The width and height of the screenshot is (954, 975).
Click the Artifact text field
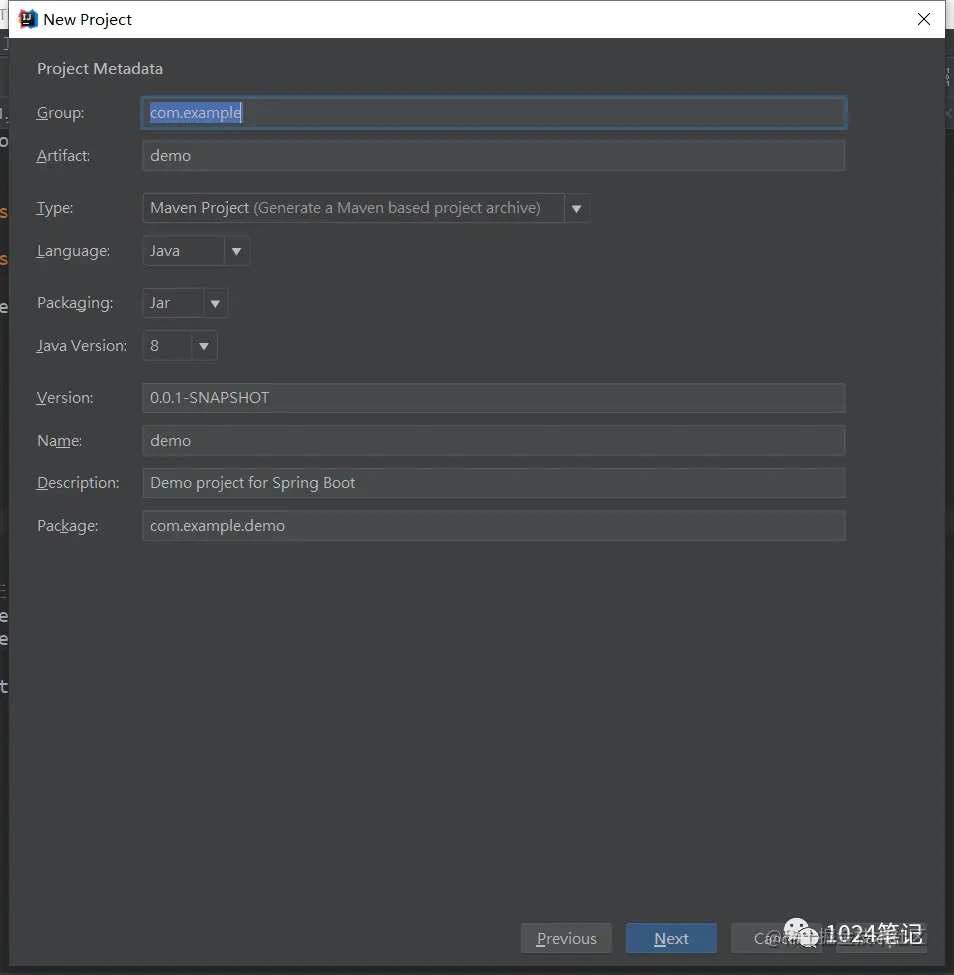point(493,155)
